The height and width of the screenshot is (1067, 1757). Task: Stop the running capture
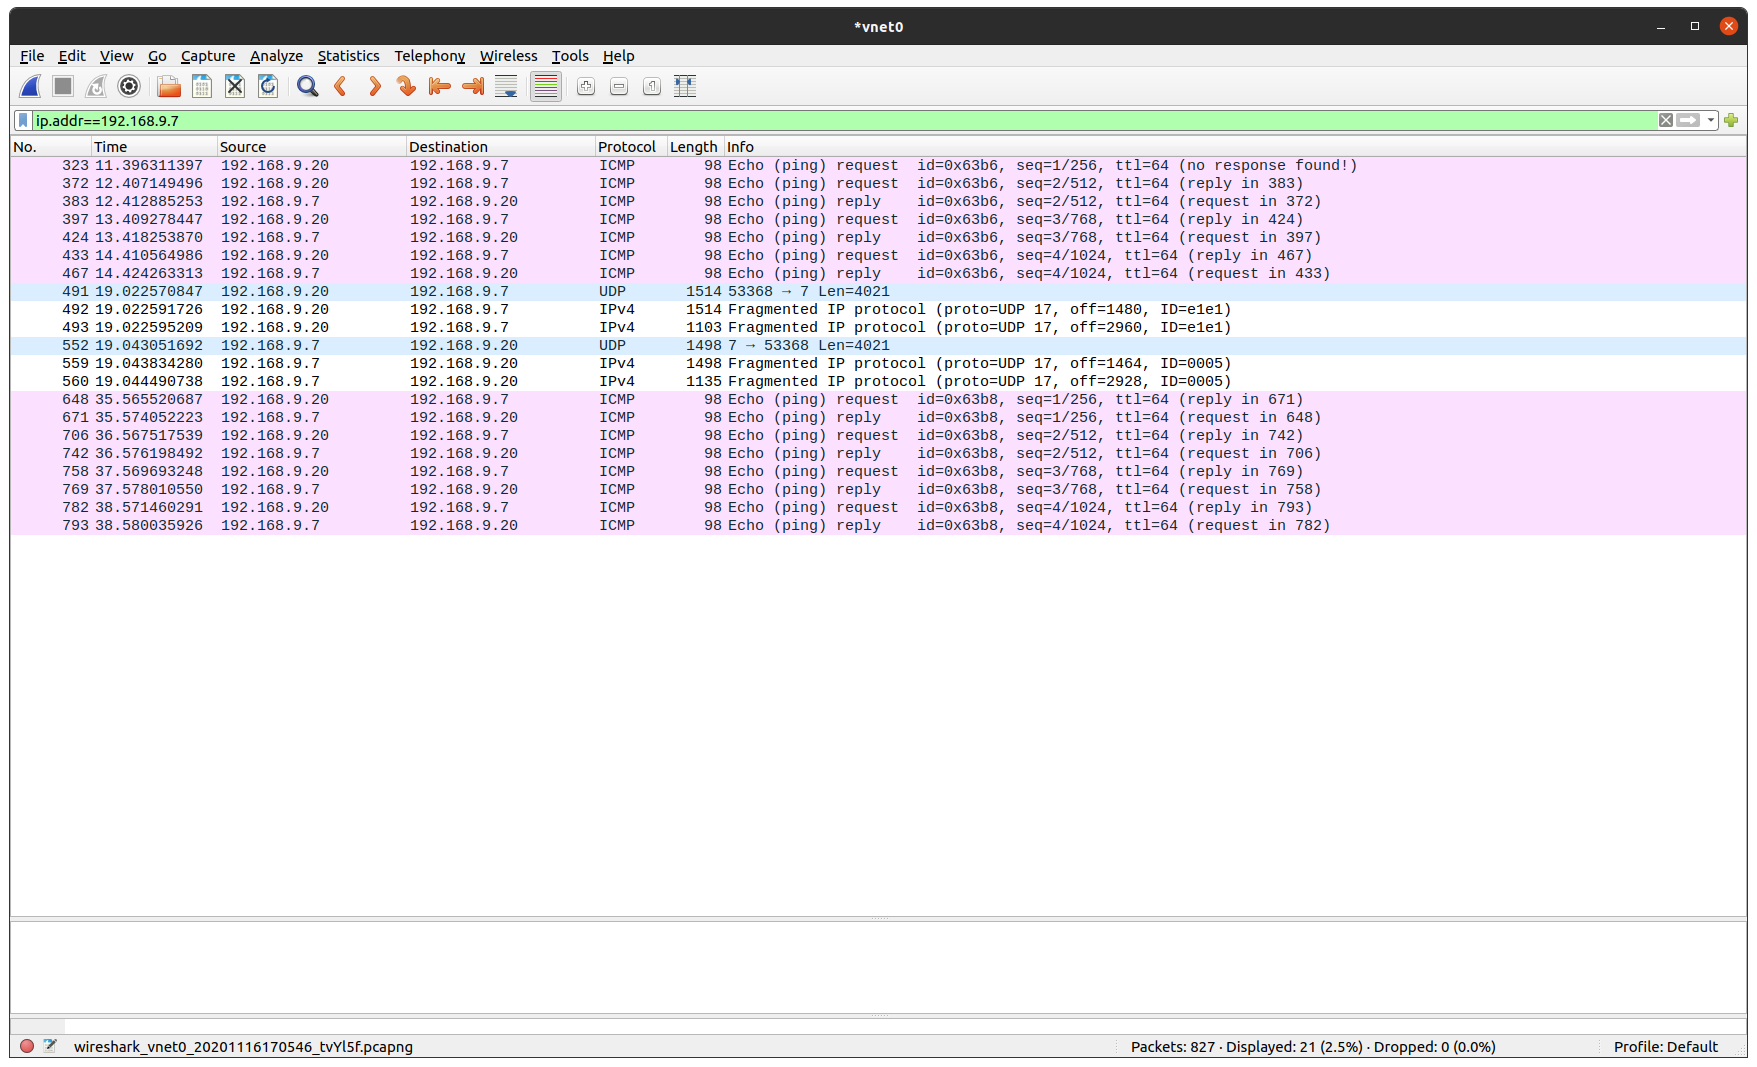[x=62, y=87]
